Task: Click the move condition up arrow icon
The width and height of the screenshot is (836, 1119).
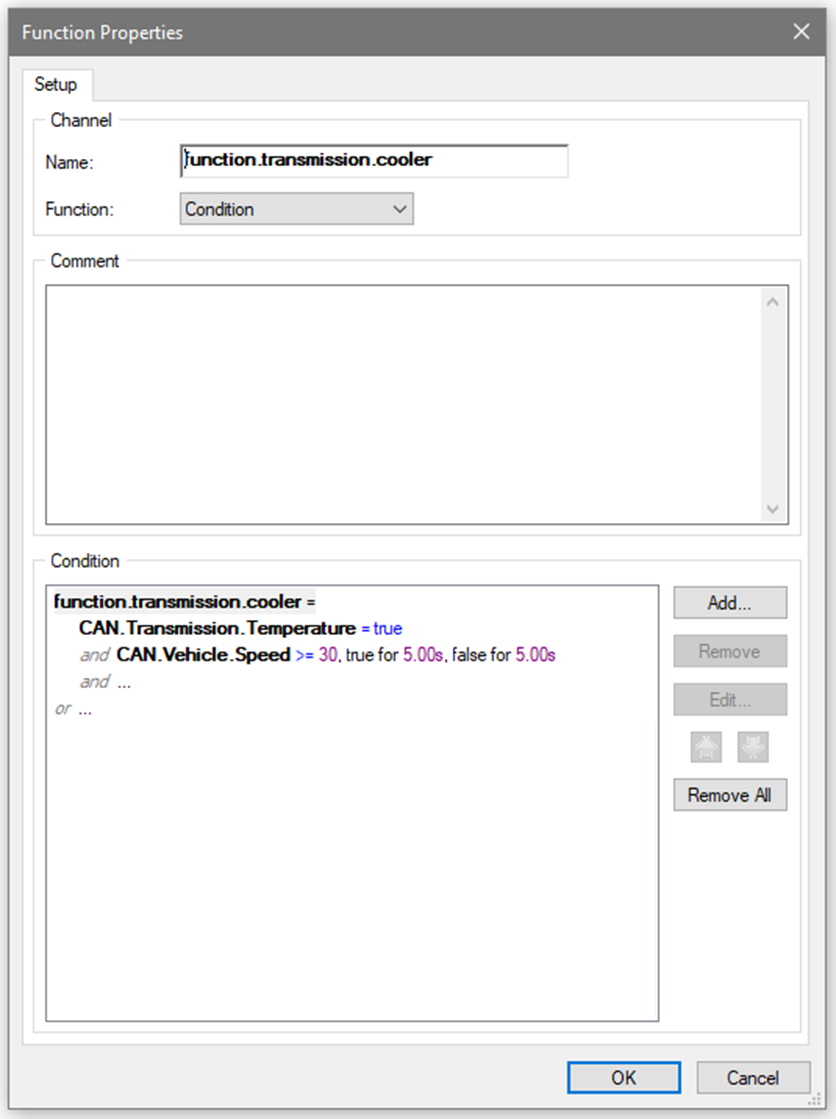Action: pos(705,747)
